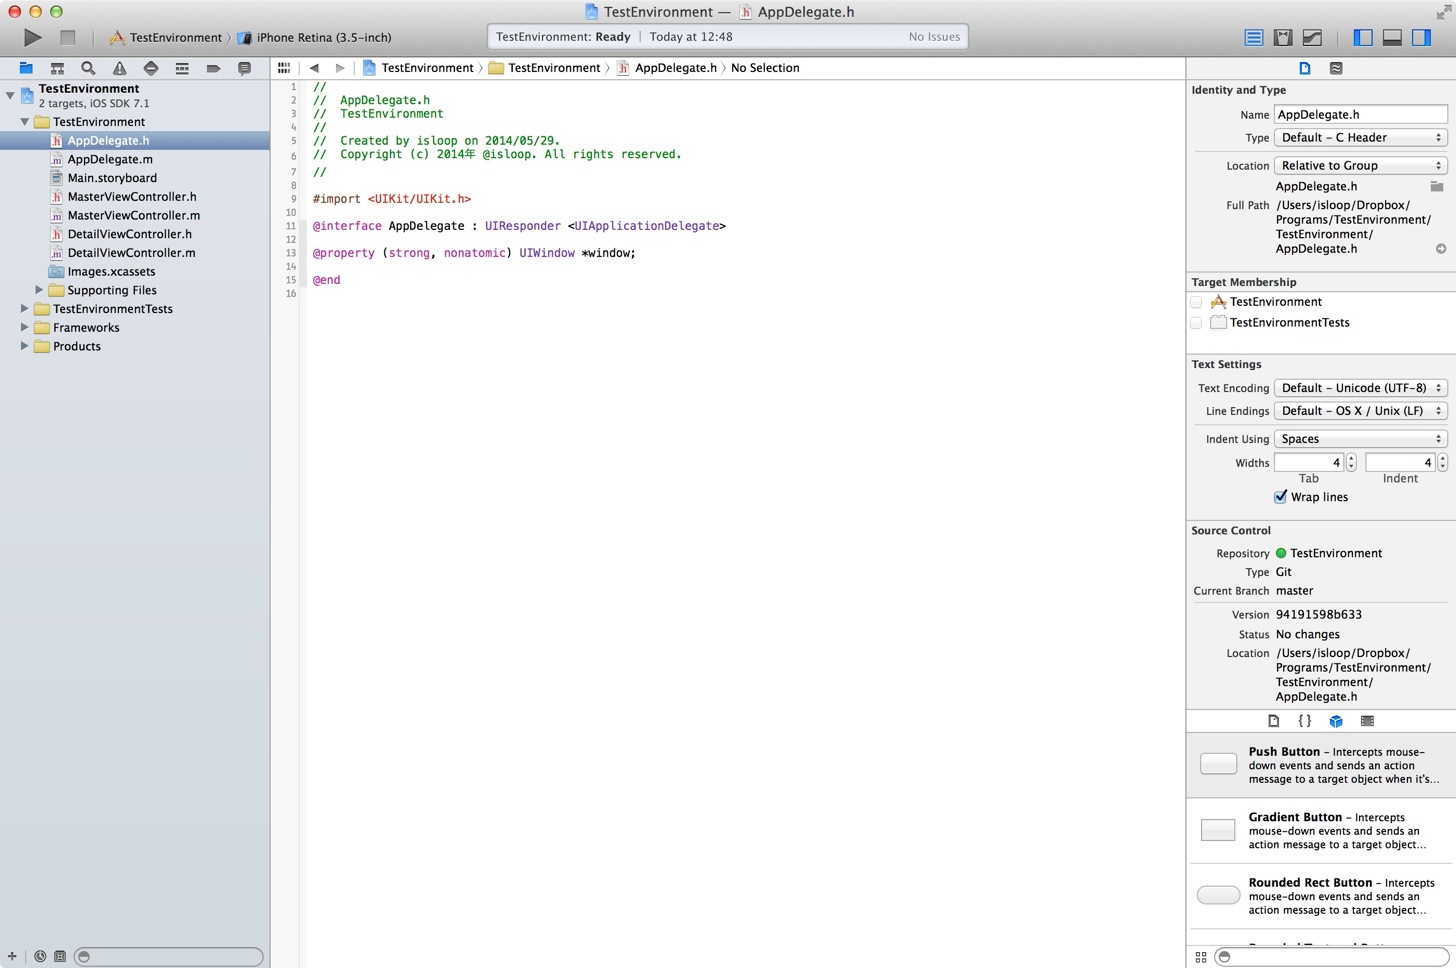Screen dimensions: 1456x968
Task: Show the File inspector
Action: [1305, 68]
